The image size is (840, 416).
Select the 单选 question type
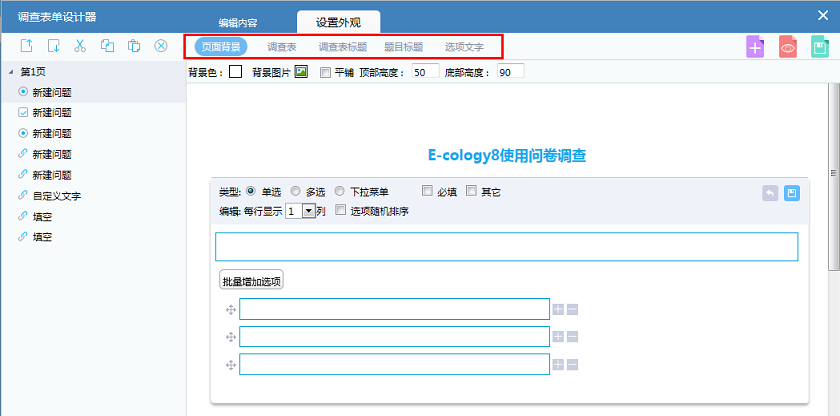pyautogui.click(x=251, y=191)
